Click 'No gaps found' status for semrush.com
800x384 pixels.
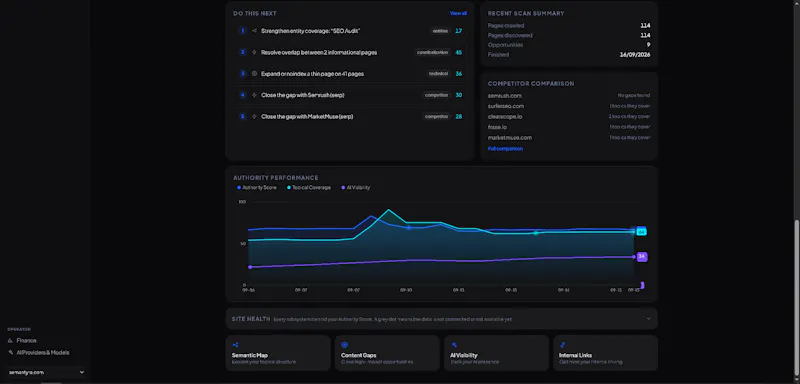(634, 95)
